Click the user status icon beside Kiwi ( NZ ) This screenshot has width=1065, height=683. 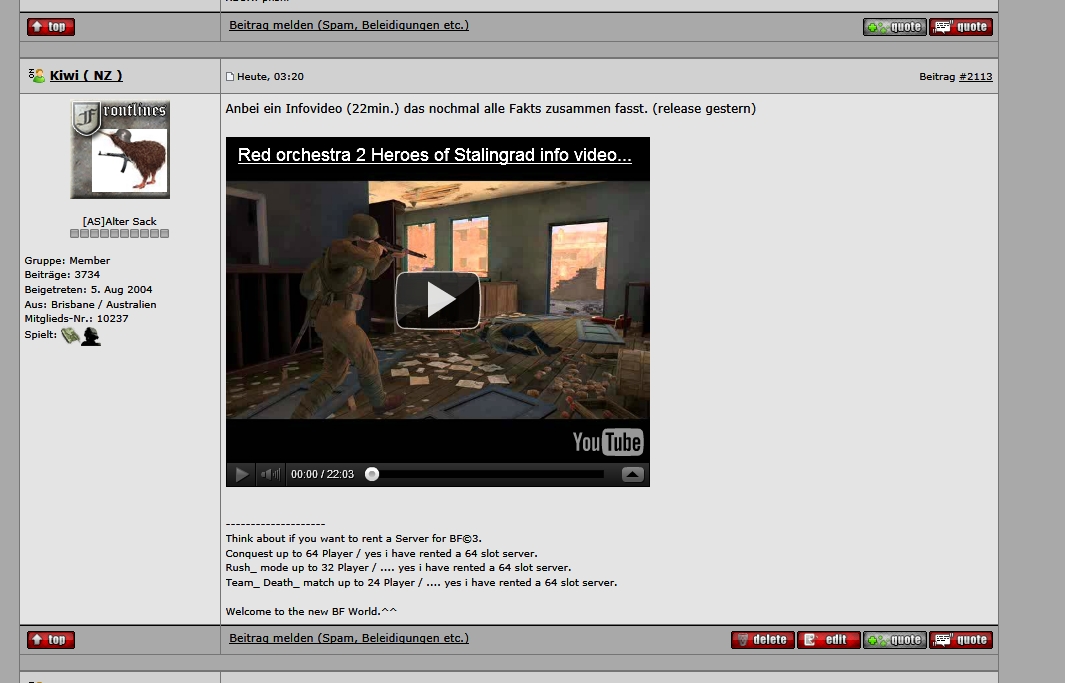coord(37,75)
